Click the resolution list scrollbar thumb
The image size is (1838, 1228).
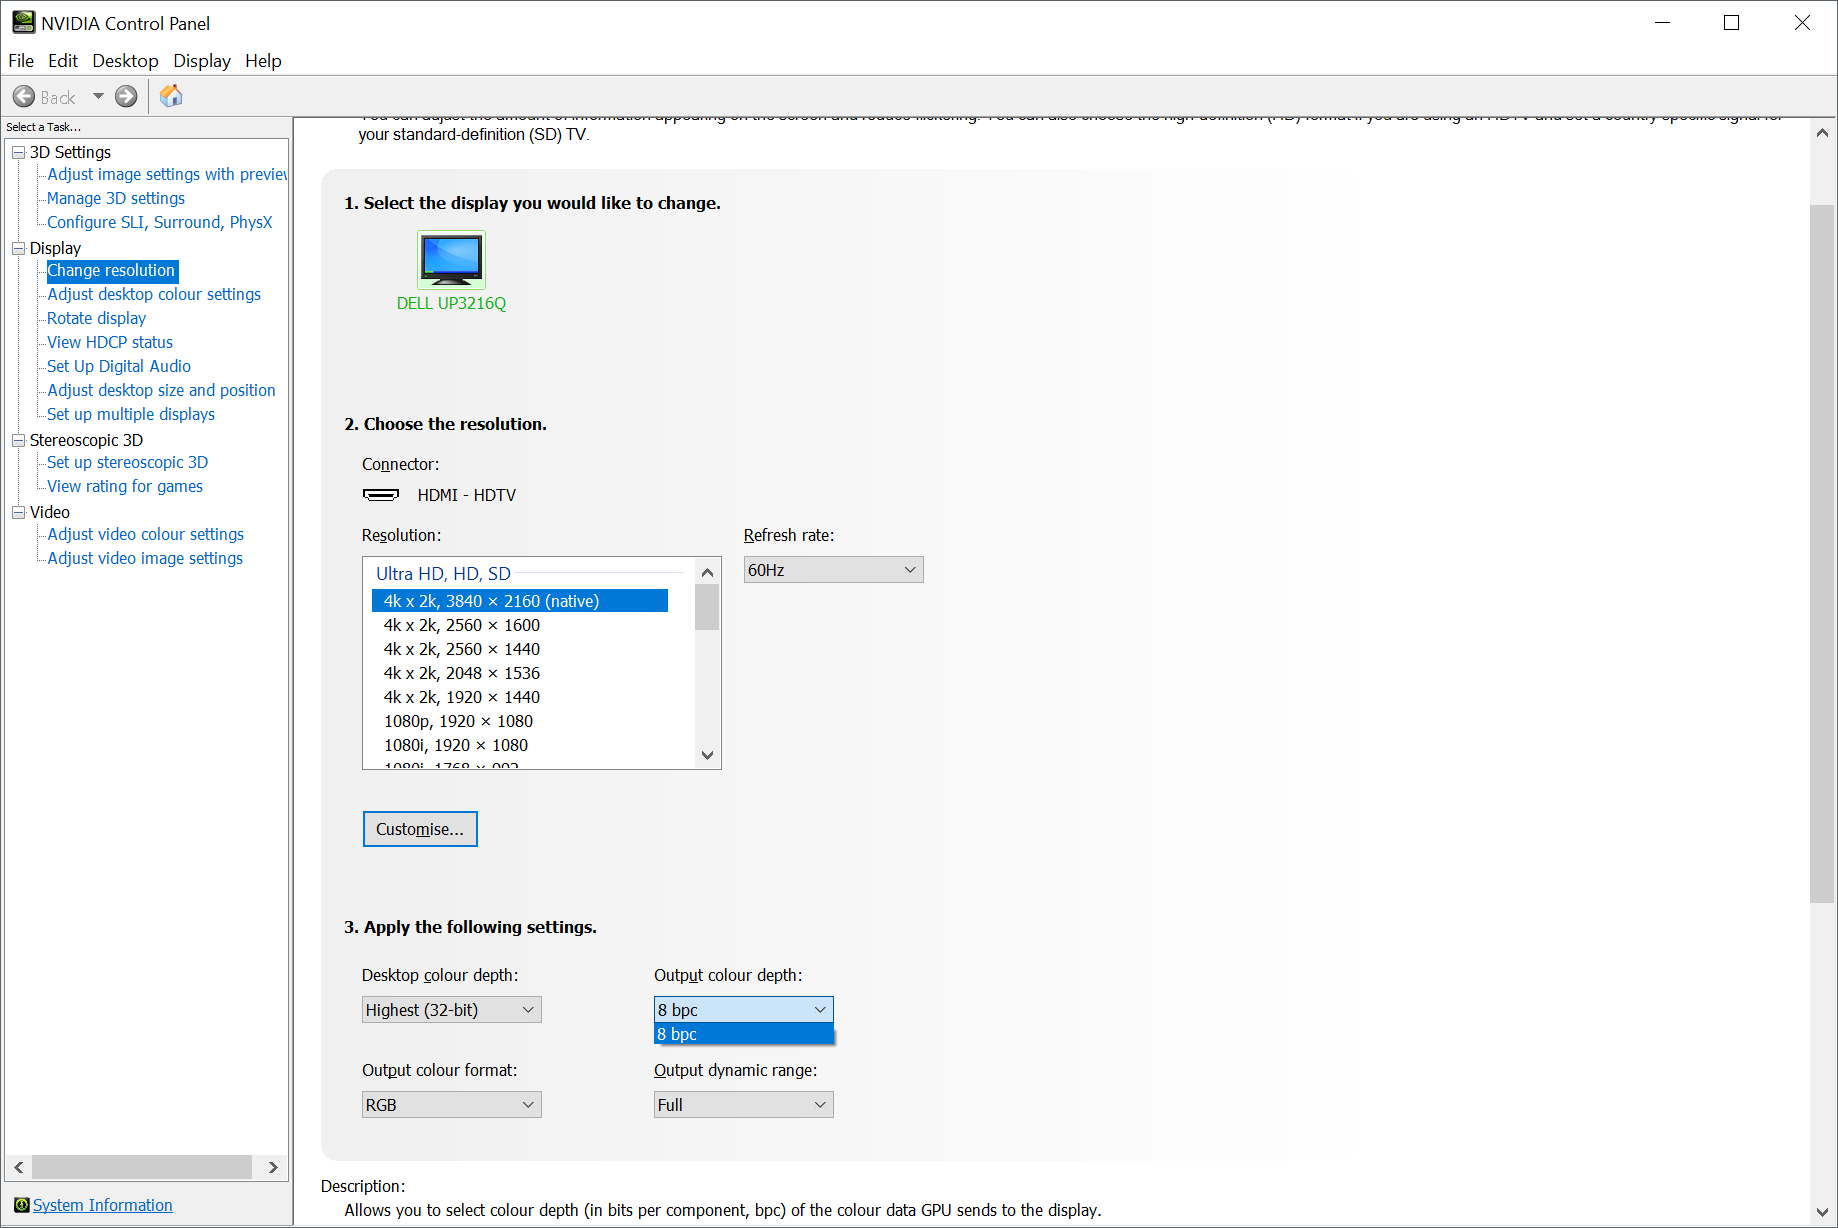coord(707,607)
